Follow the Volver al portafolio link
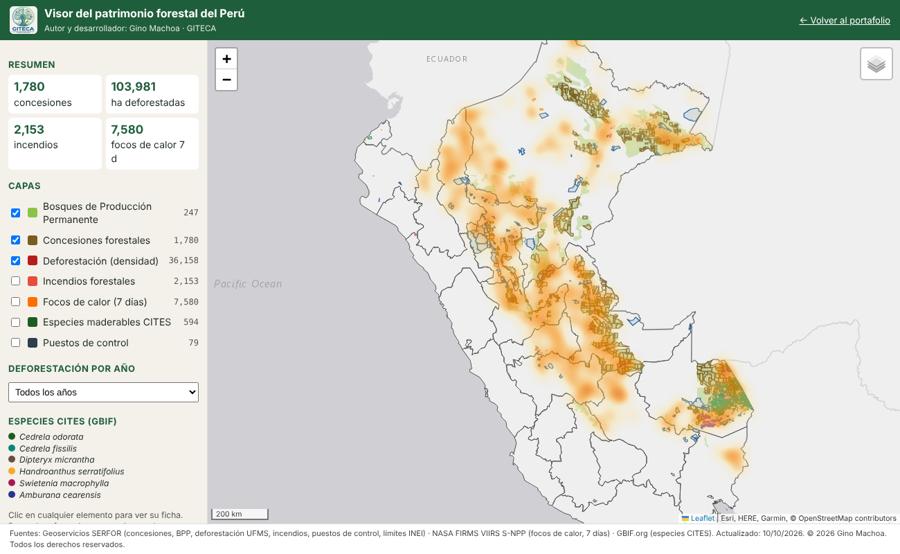The image size is (900, 554). click(x=844, y=20)
